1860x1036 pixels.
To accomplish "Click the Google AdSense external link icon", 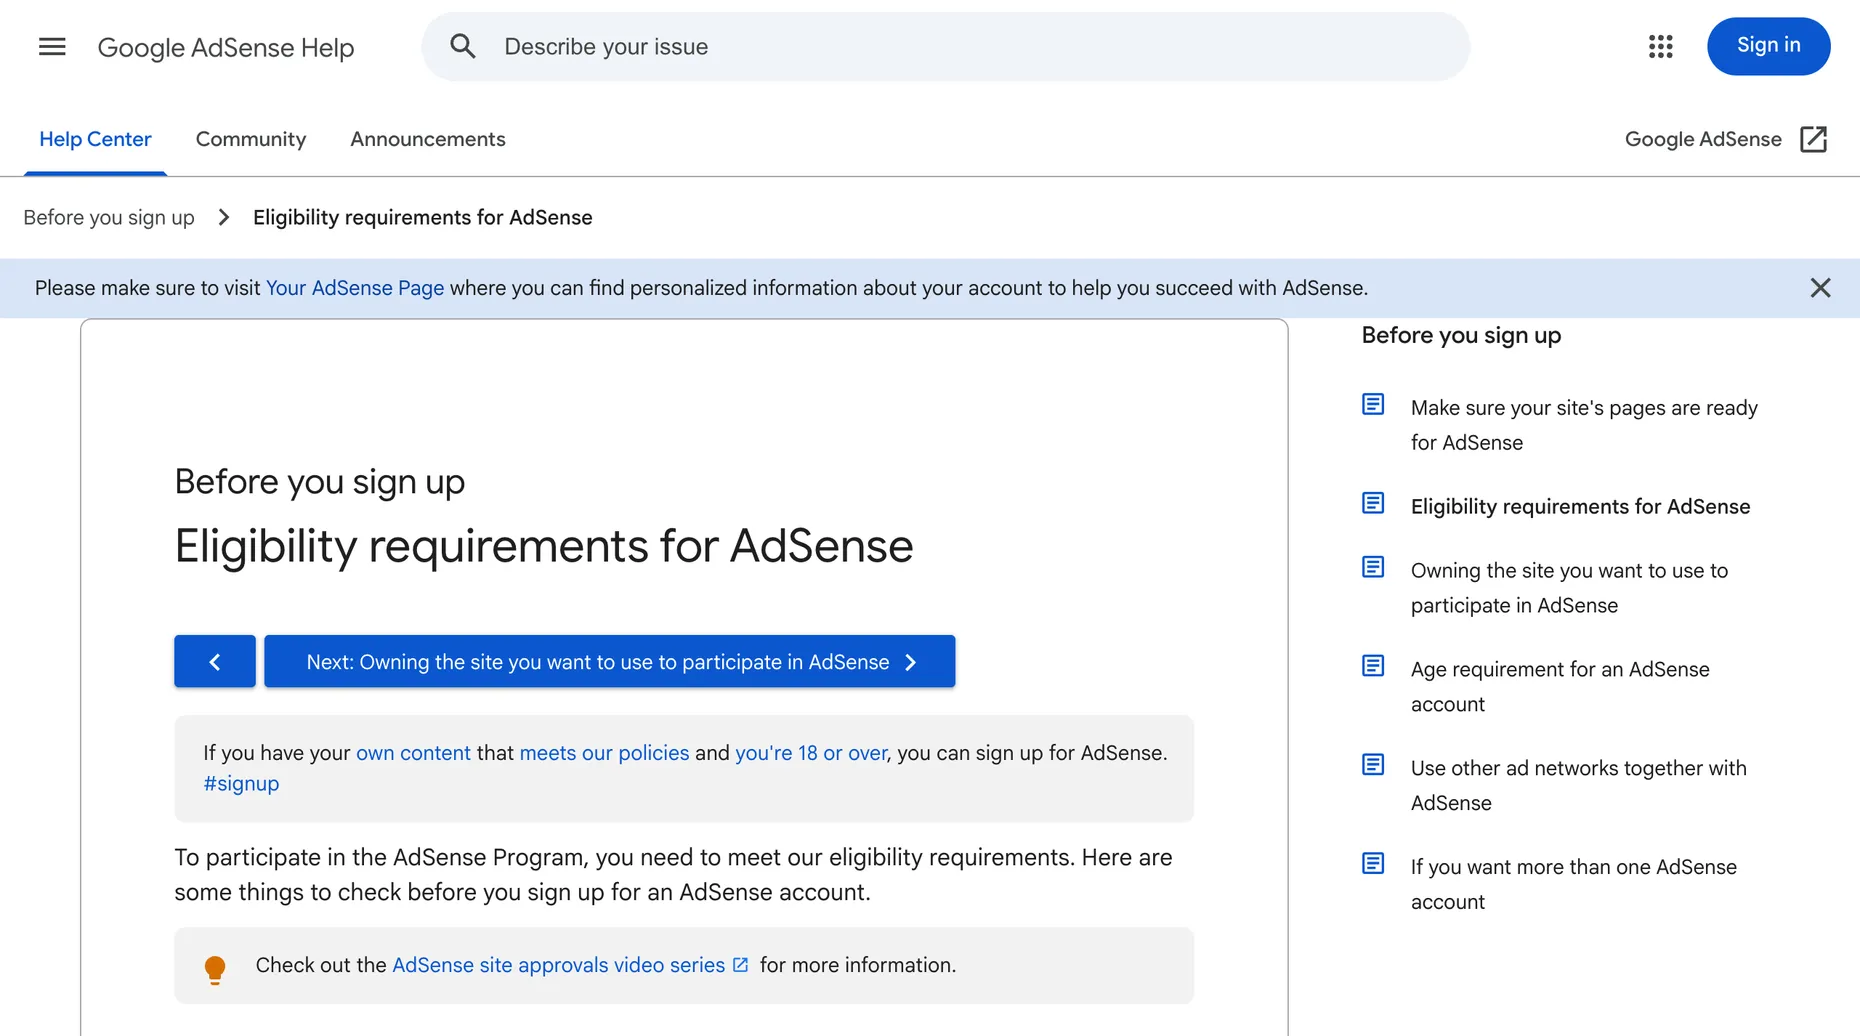I will (x=1813, y=139).
